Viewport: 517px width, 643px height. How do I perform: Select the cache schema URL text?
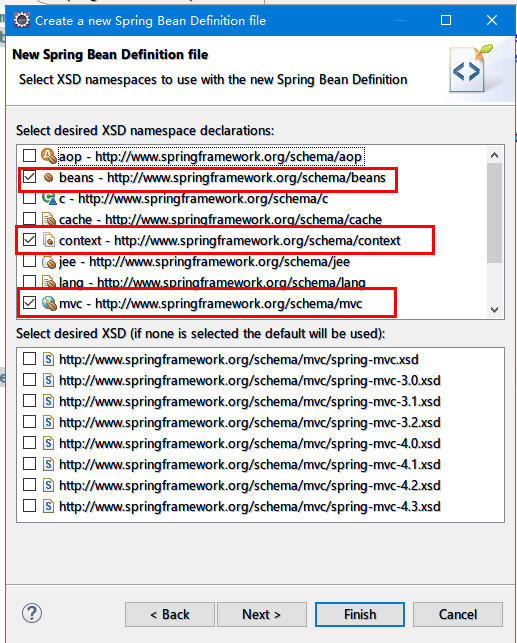coord(244,219)
